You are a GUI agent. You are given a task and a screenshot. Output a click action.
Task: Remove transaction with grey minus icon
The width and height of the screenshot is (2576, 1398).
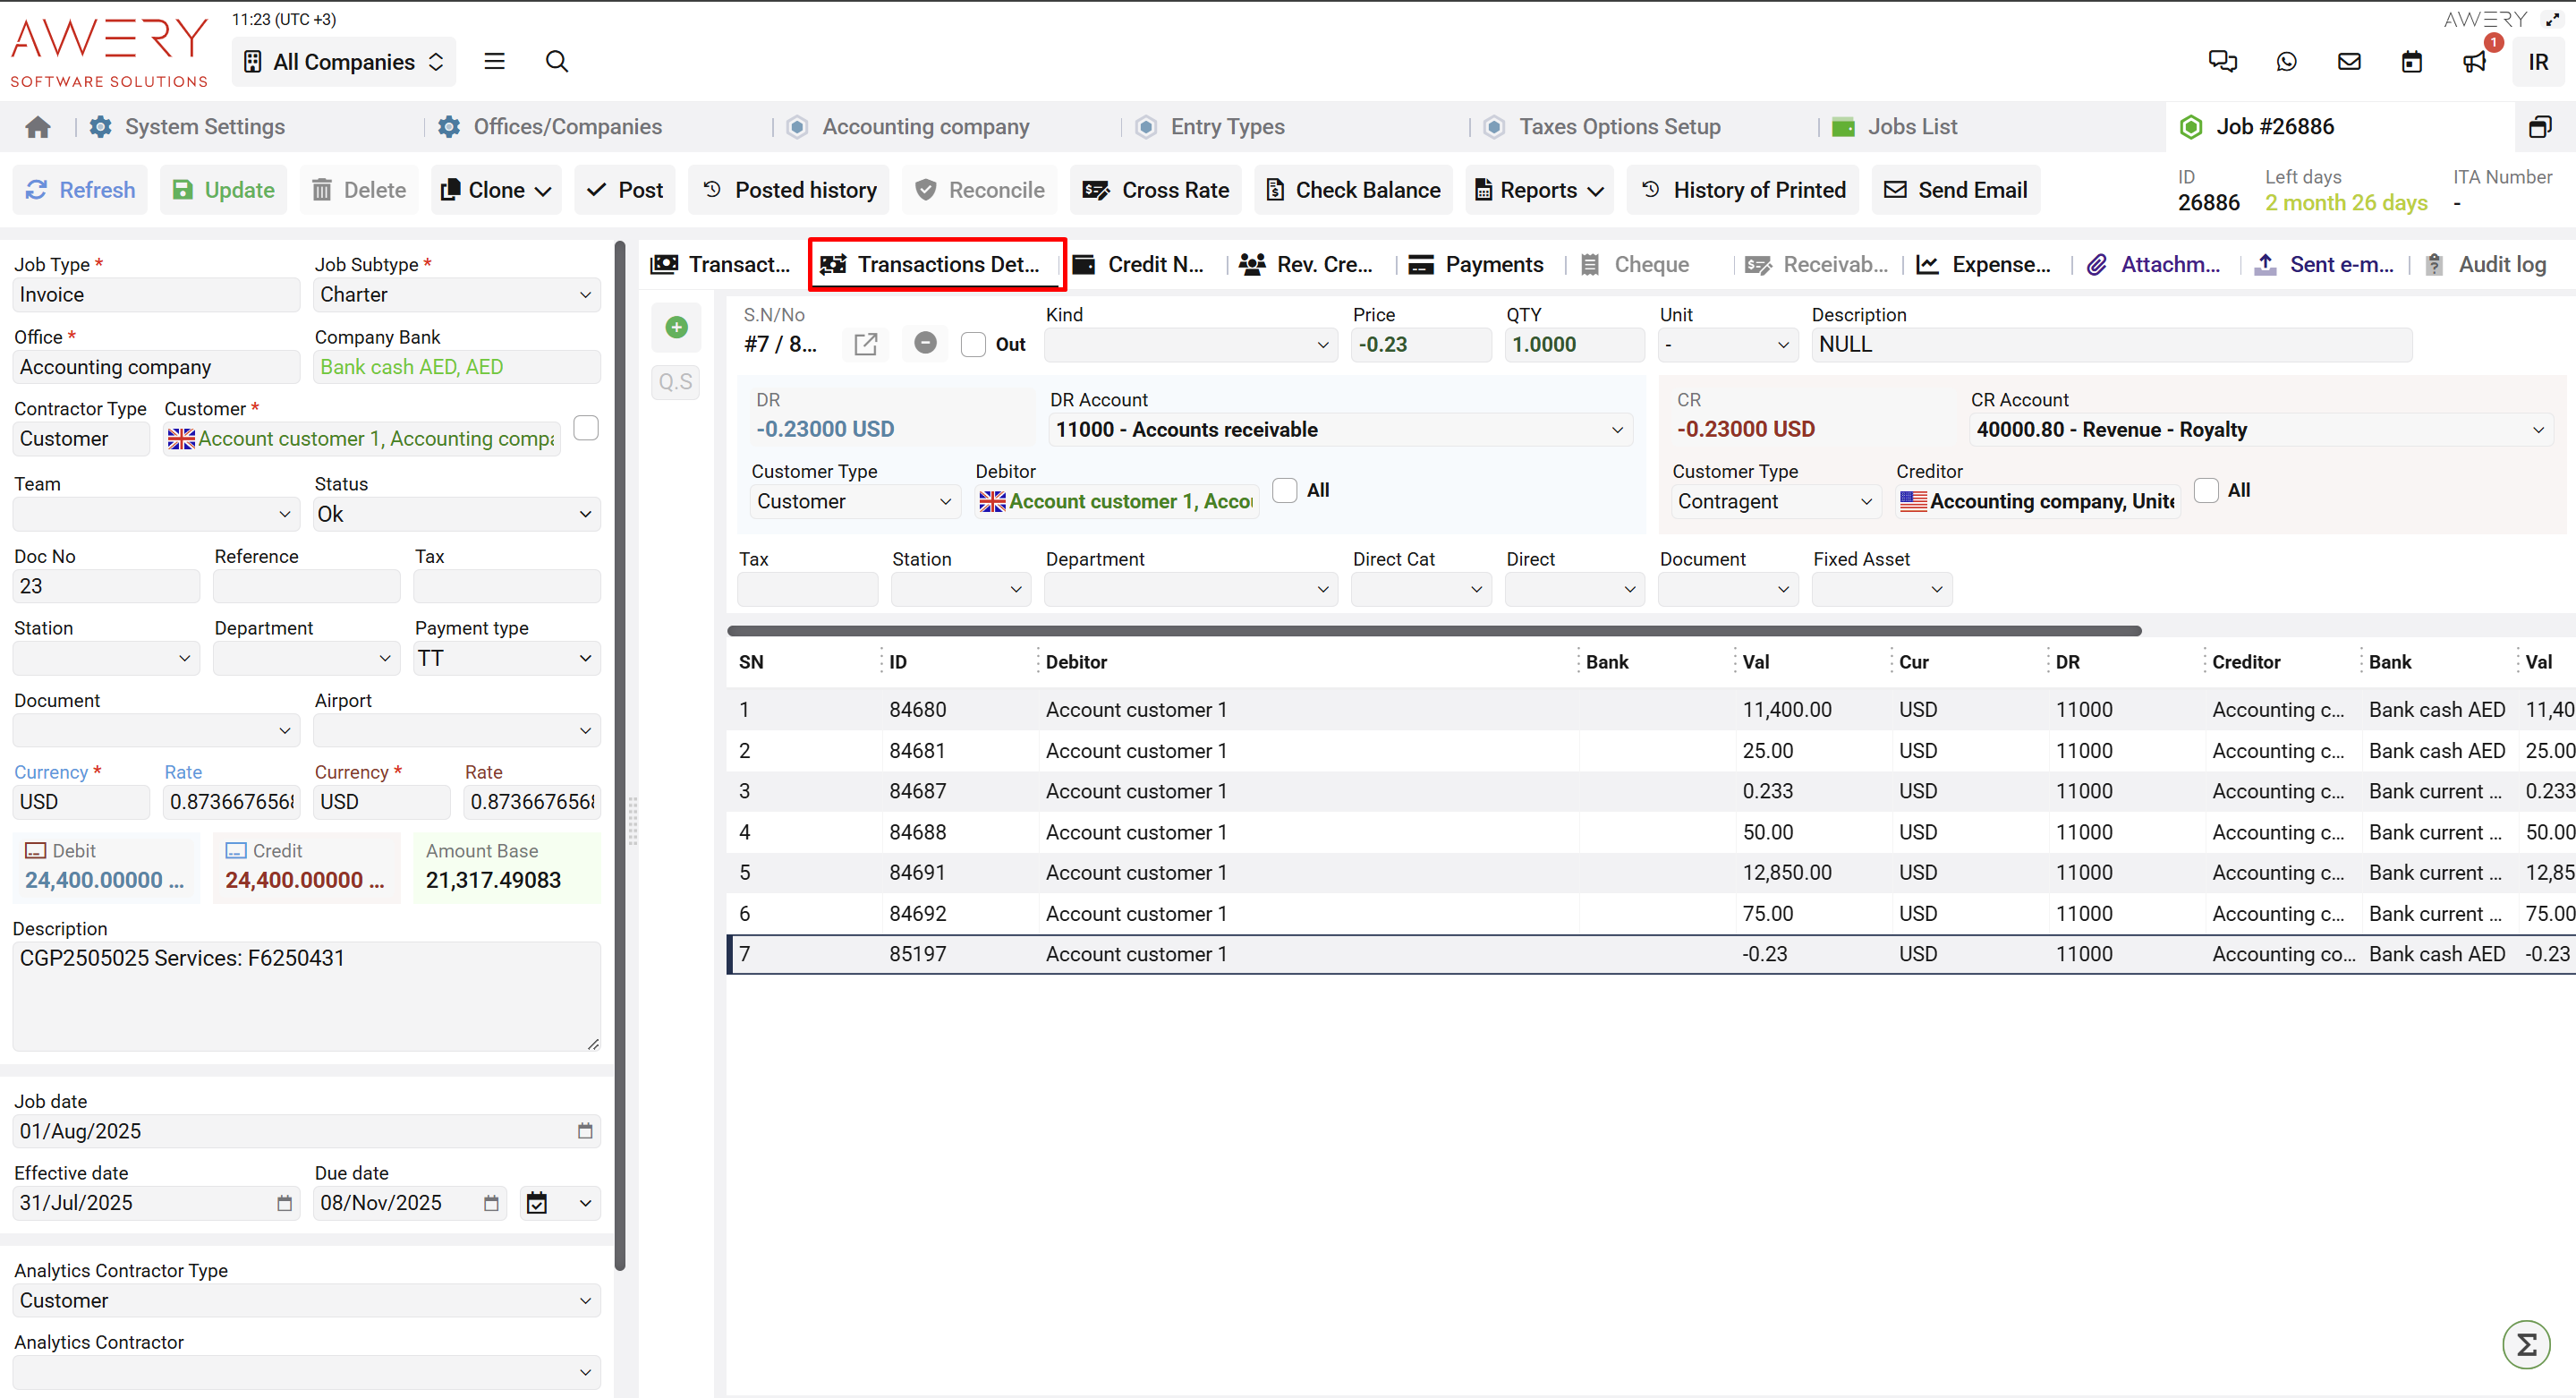[926, 343]
